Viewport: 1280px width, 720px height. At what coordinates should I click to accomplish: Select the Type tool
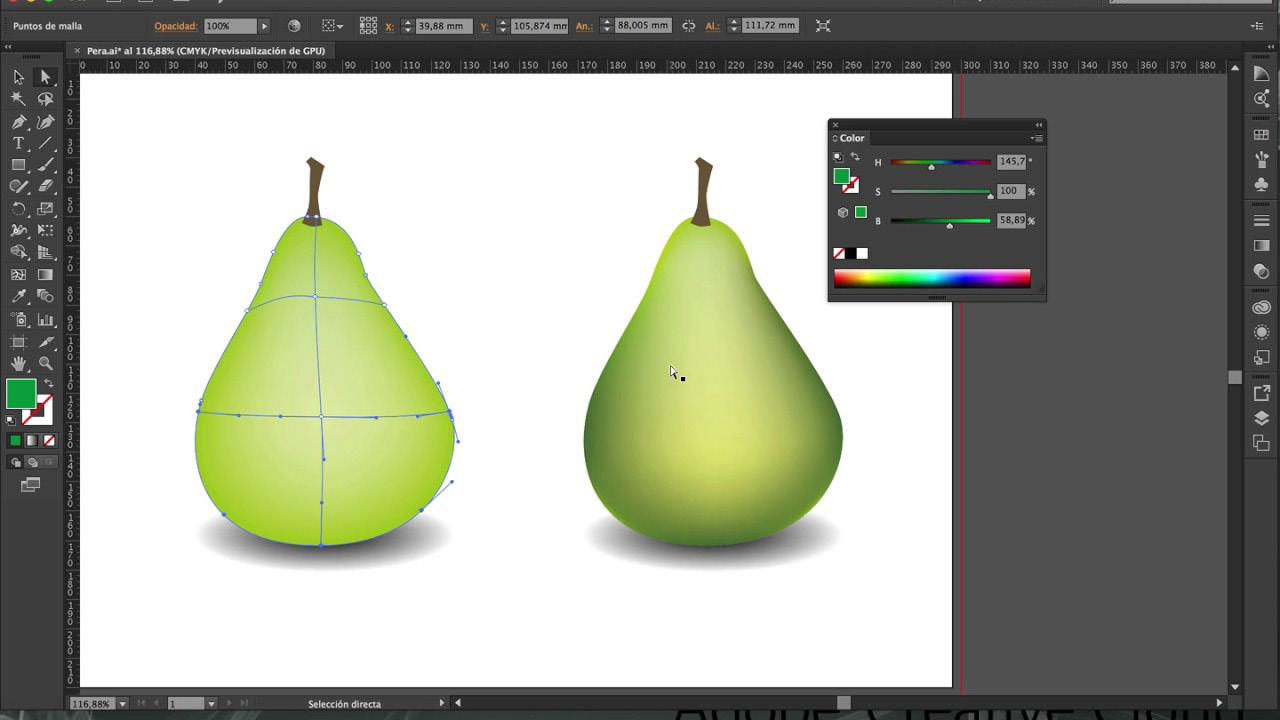[x=18, y=143]
